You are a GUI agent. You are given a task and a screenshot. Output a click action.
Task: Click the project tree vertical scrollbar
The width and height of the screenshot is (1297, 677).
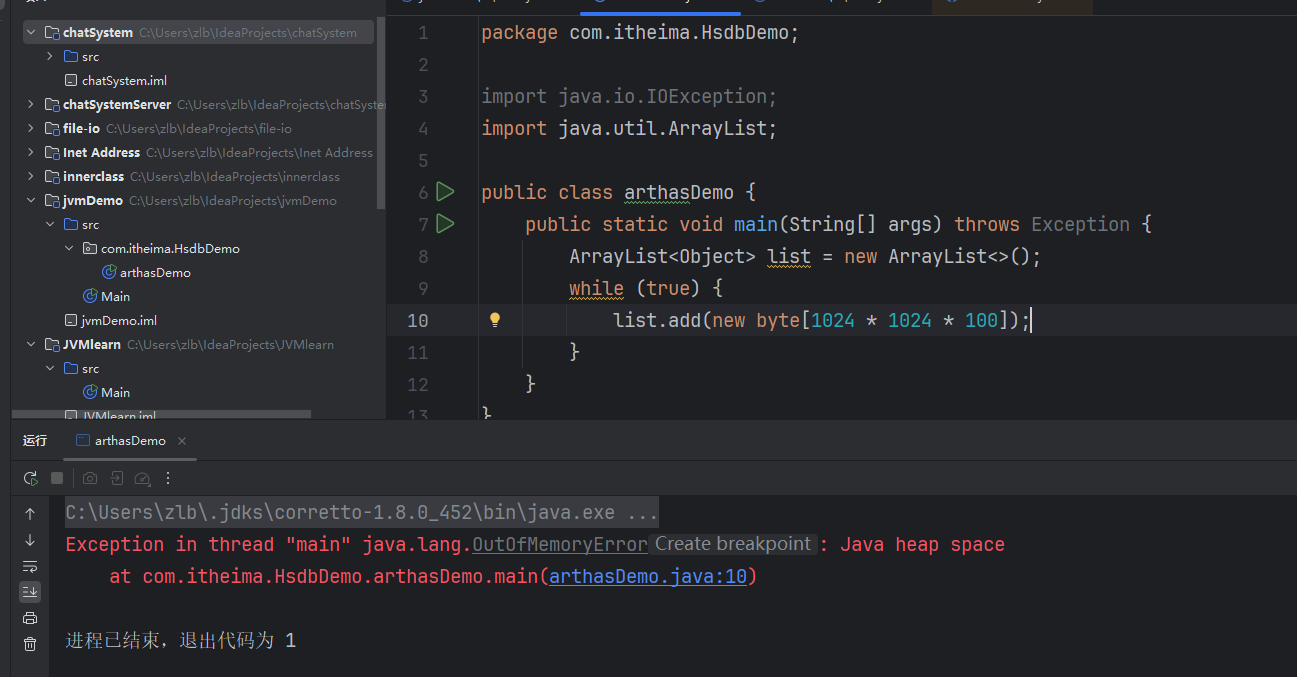tap(381, 113)
